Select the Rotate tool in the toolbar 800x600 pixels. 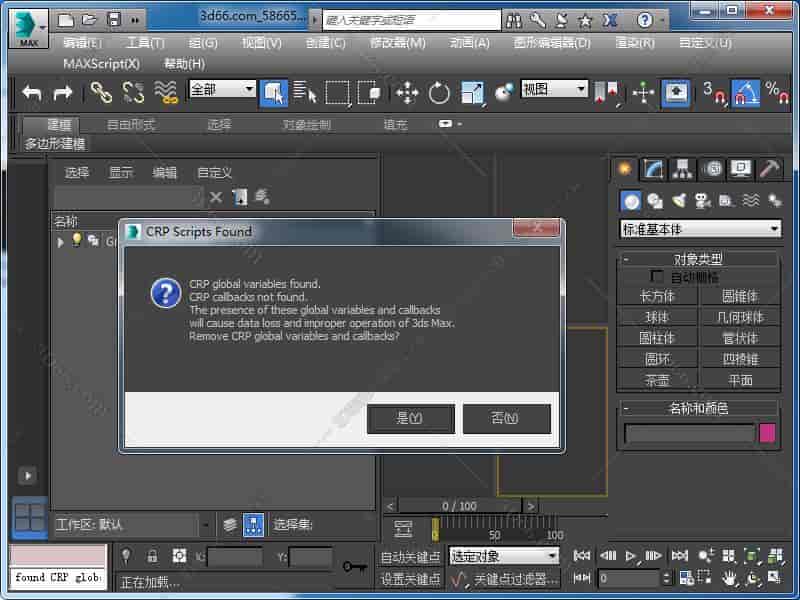[439, 93]
